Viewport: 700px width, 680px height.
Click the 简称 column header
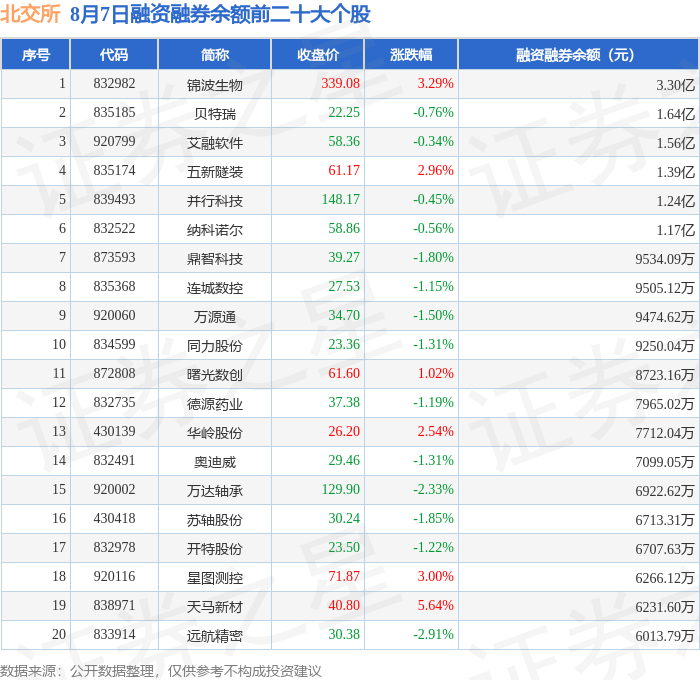[x=215, y=55]
